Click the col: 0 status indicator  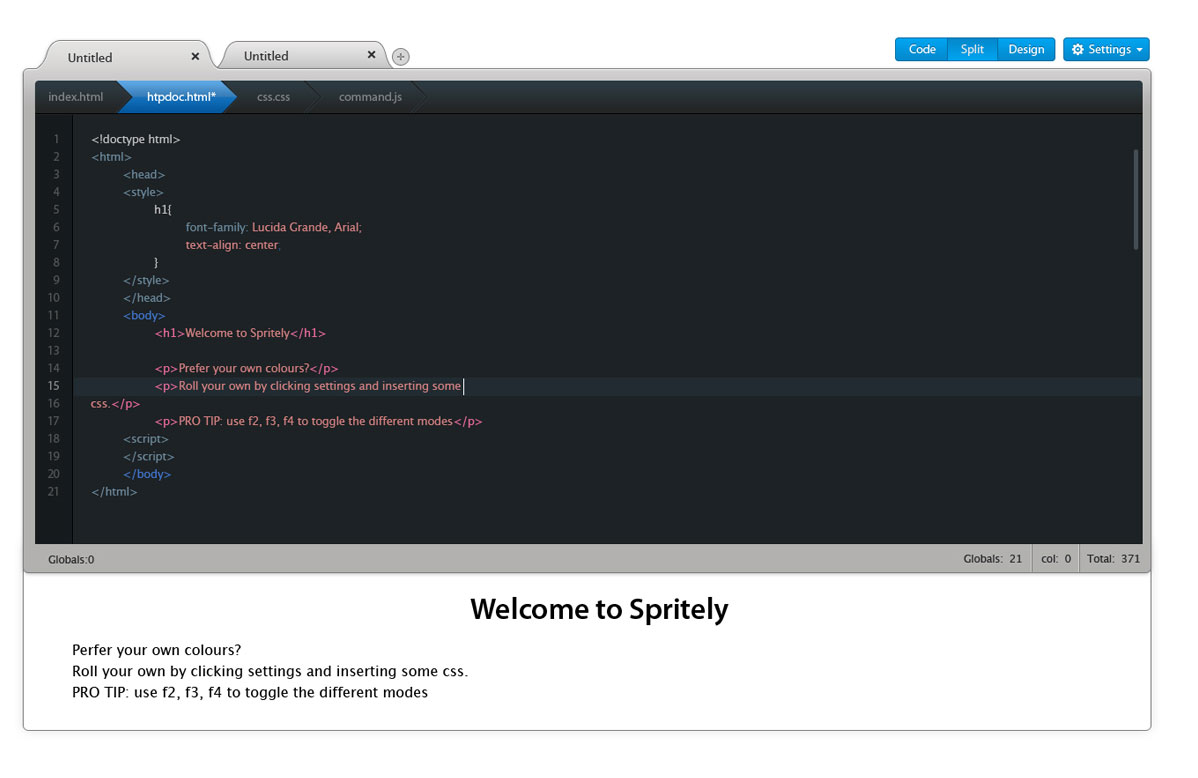(1055, 559)
